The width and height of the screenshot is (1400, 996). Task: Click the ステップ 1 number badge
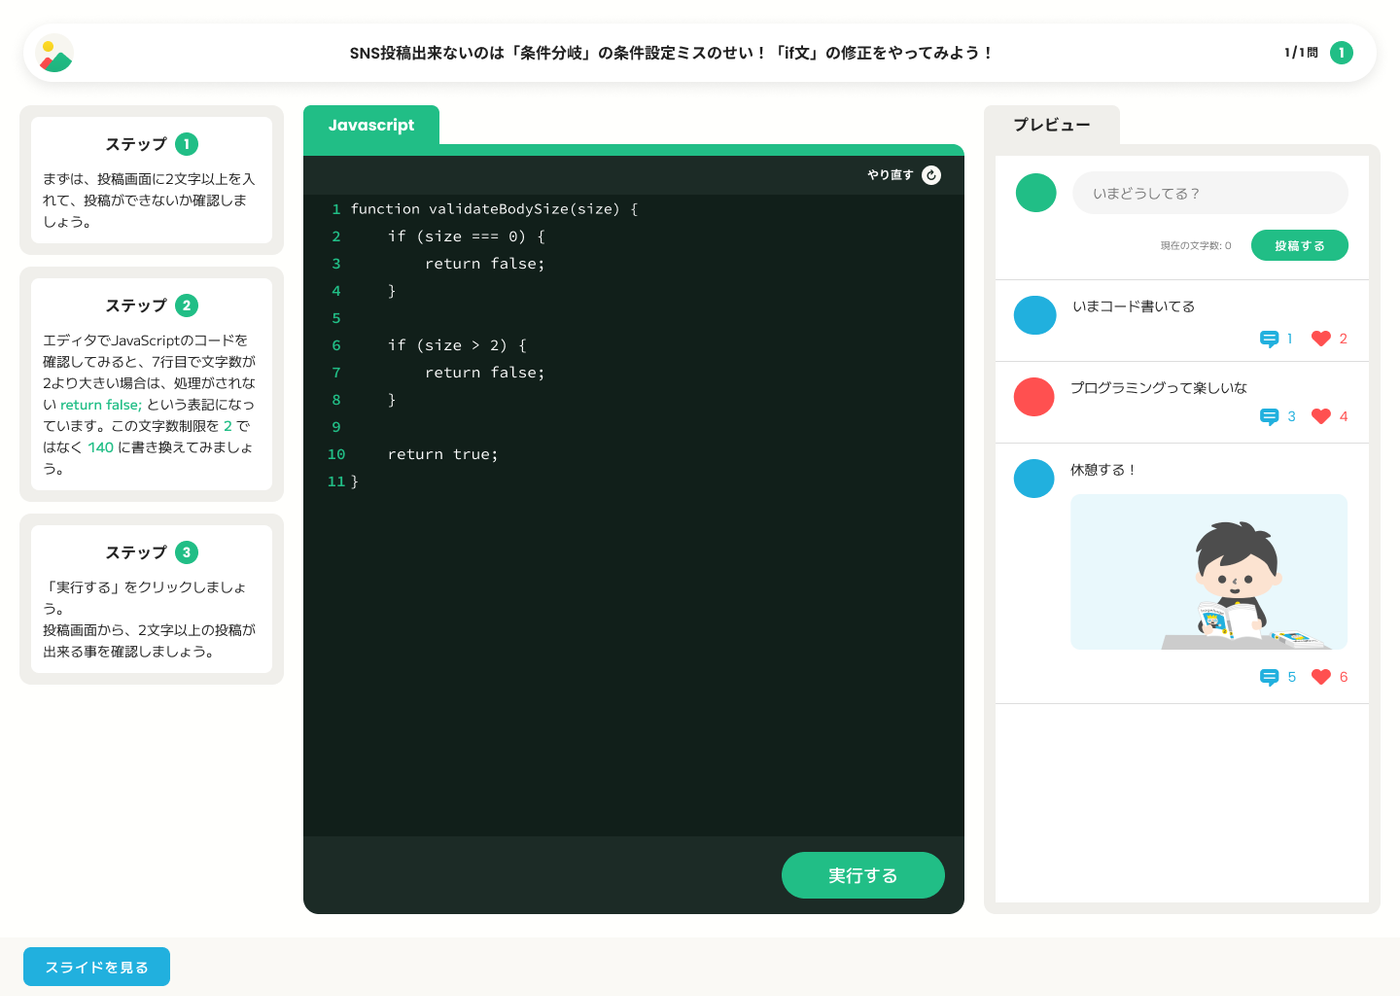(186, 144)
